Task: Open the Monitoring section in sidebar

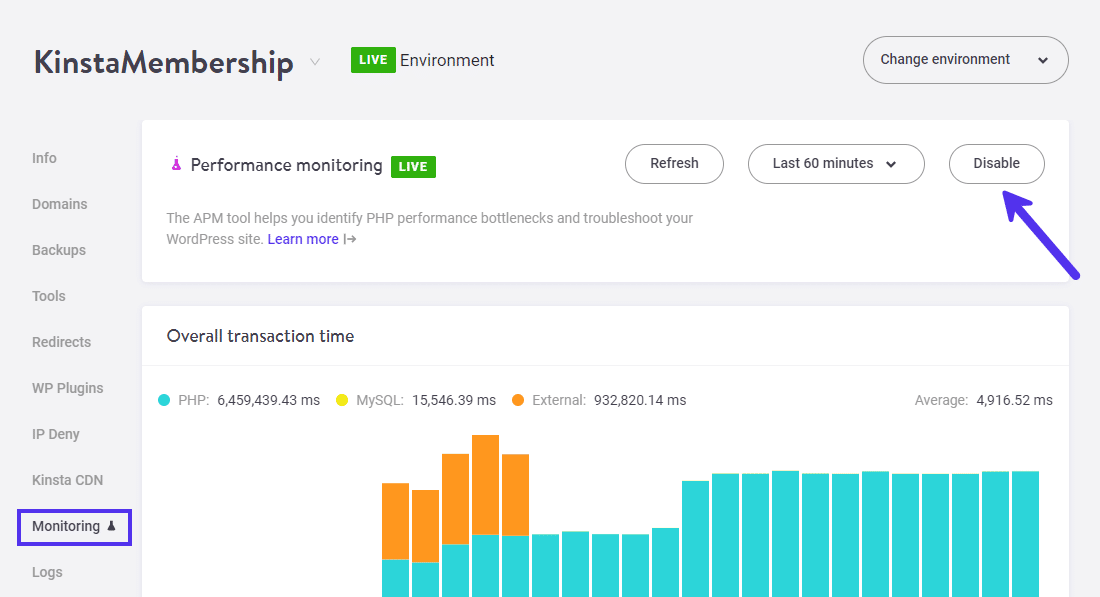Action: click(67, 526)
